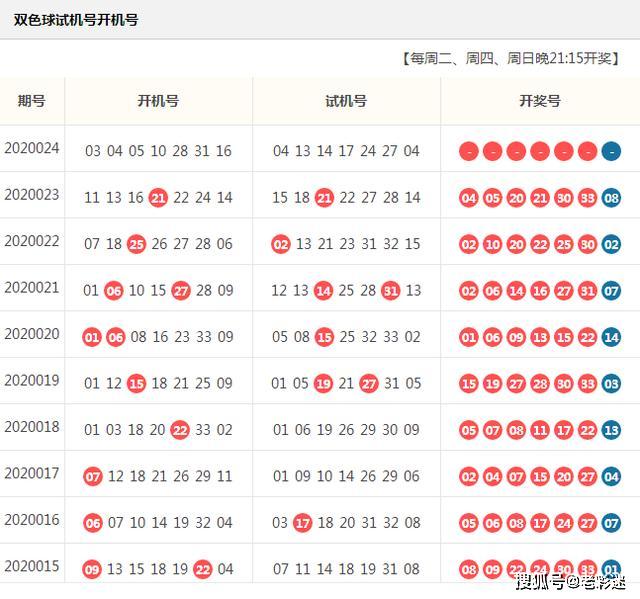Click winning red ball 16 in row 2020021
The image size is (640, 599).
[540, 291]
